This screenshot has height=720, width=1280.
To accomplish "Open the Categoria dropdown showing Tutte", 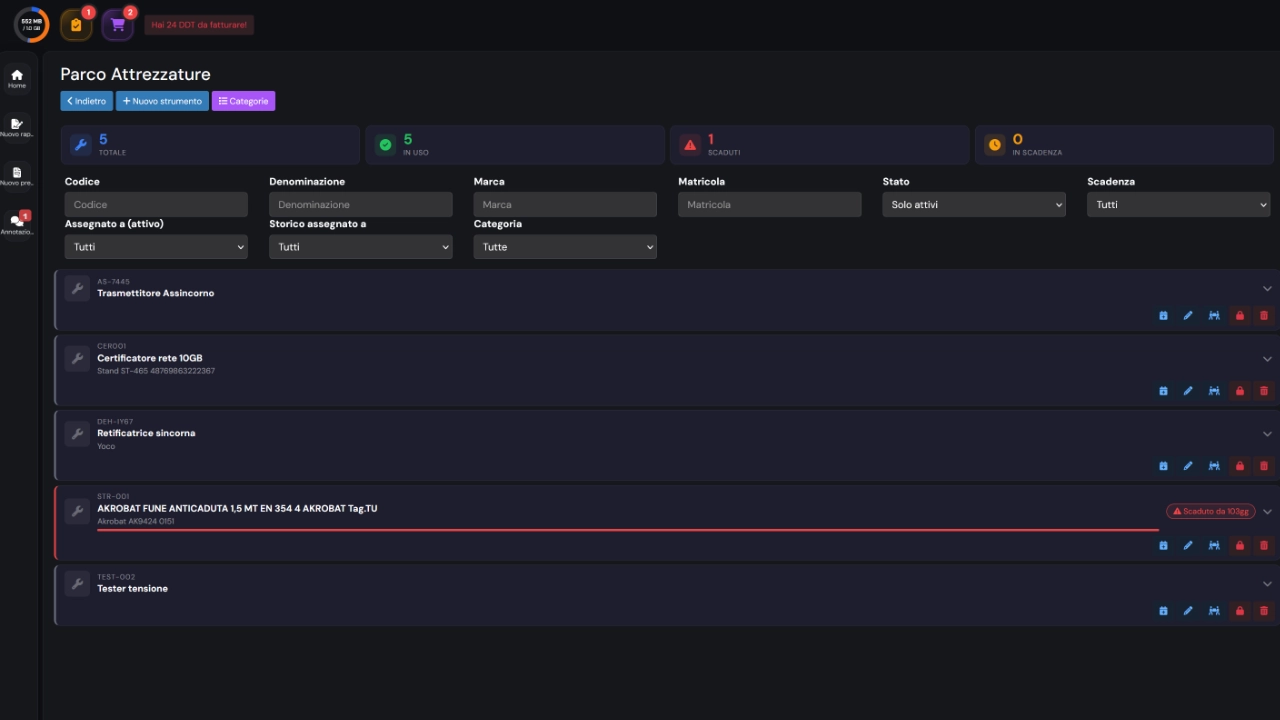I will coord(565,247).
